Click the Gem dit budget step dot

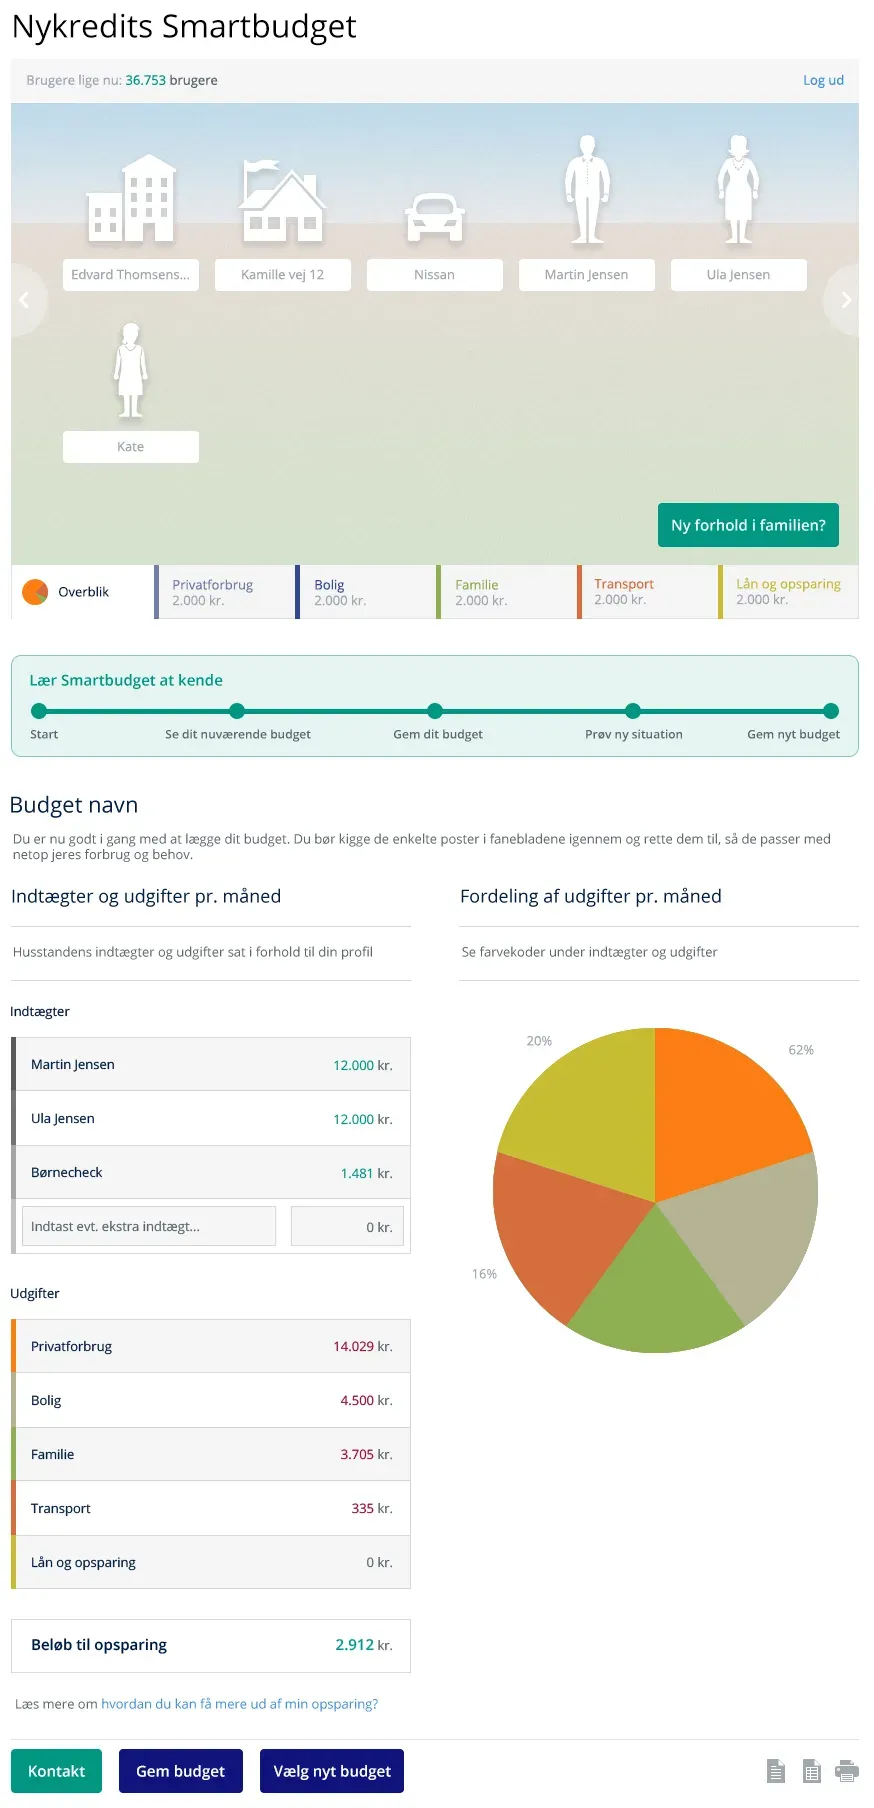point(435,711)
